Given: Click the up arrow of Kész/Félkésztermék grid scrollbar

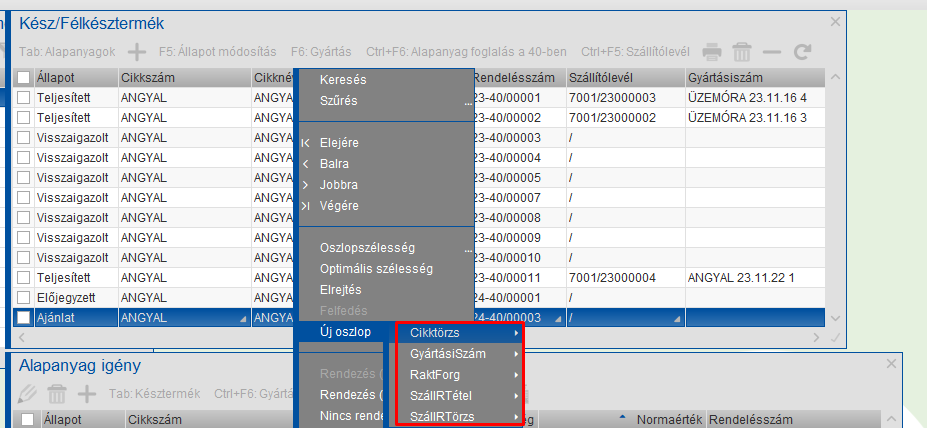Looking at the screenshot, I should pos(835,77).
